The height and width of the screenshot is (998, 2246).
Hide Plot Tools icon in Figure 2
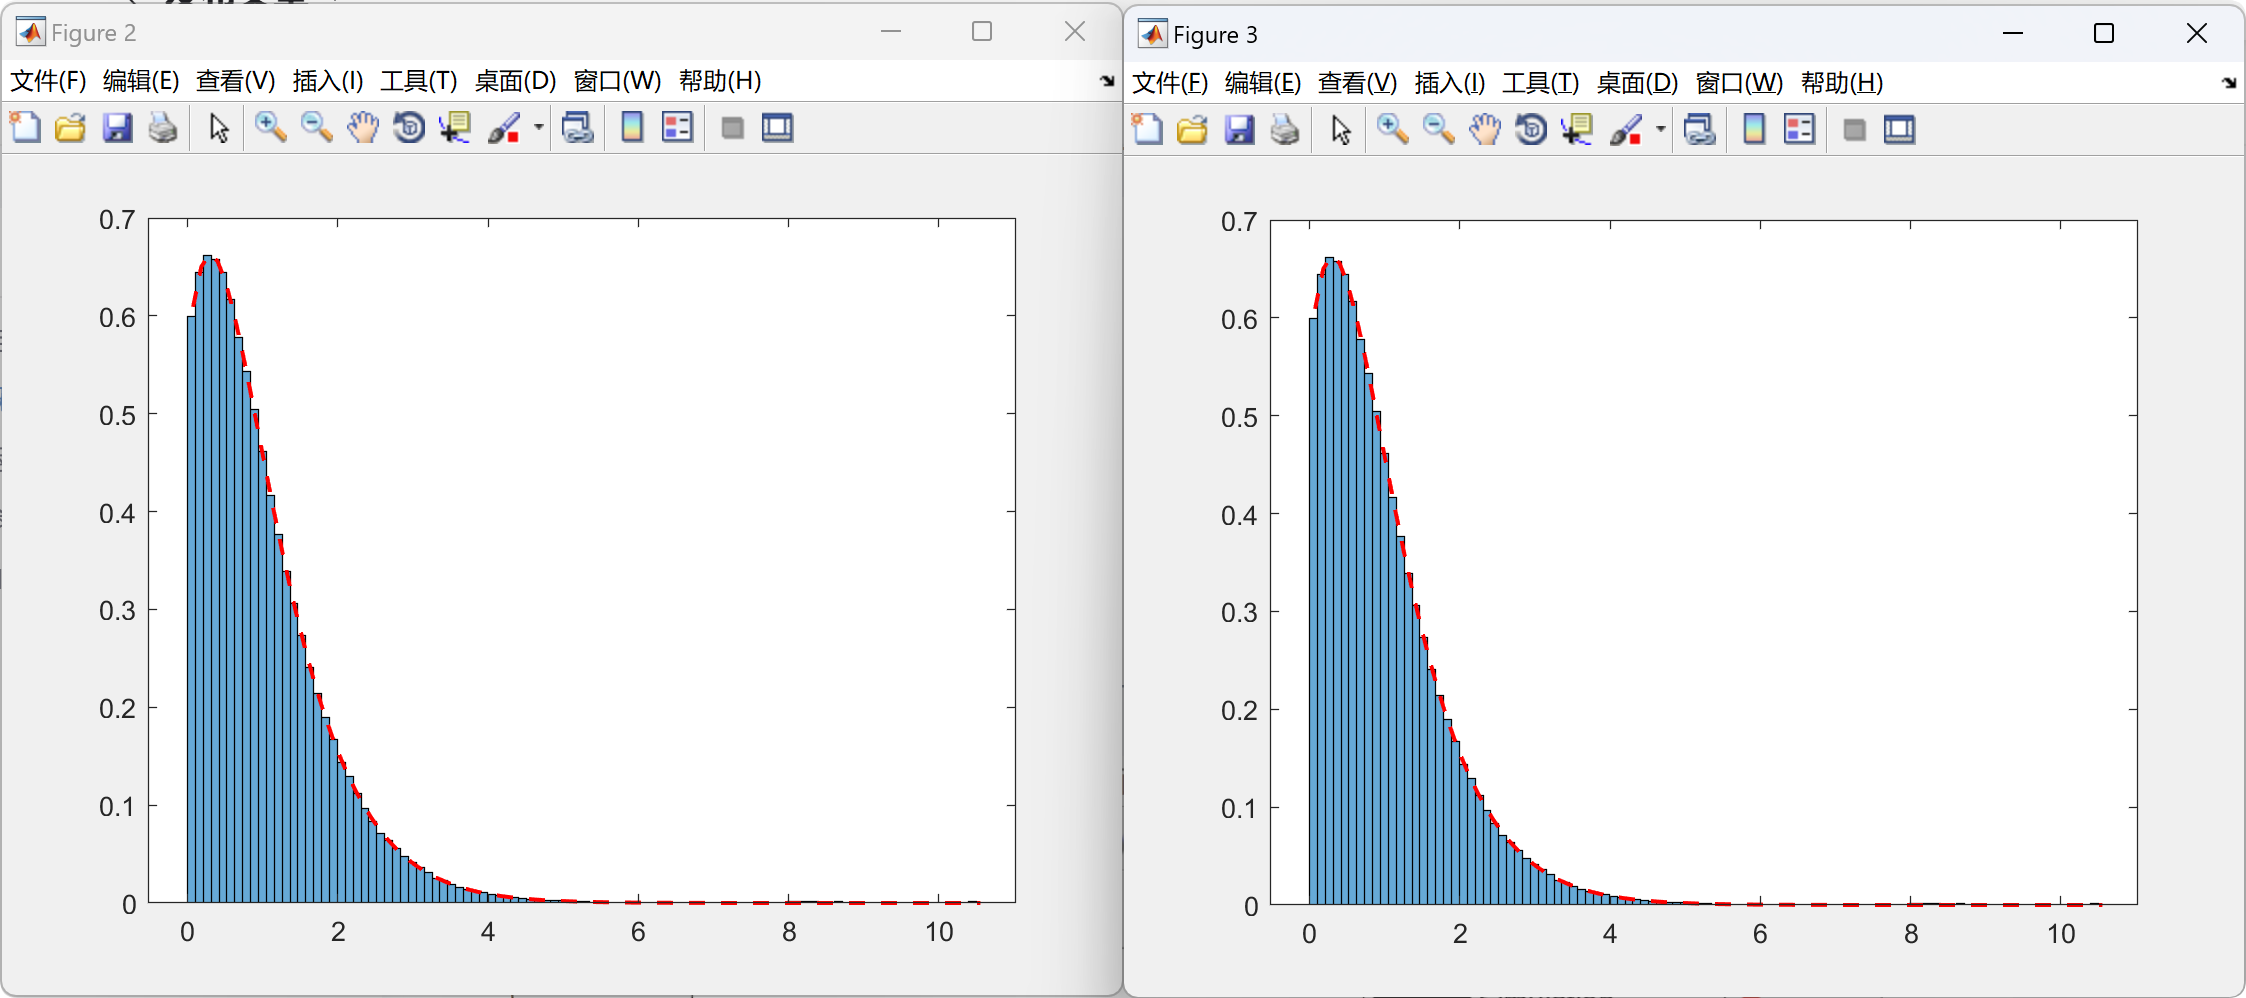733,128
